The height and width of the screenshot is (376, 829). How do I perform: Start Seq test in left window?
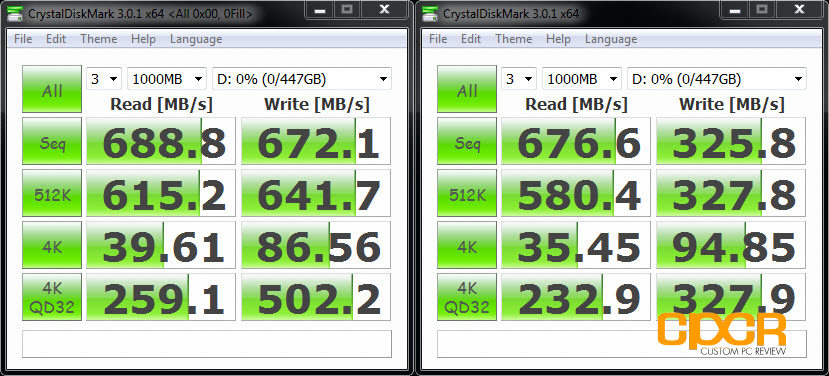tap(52, 141)
